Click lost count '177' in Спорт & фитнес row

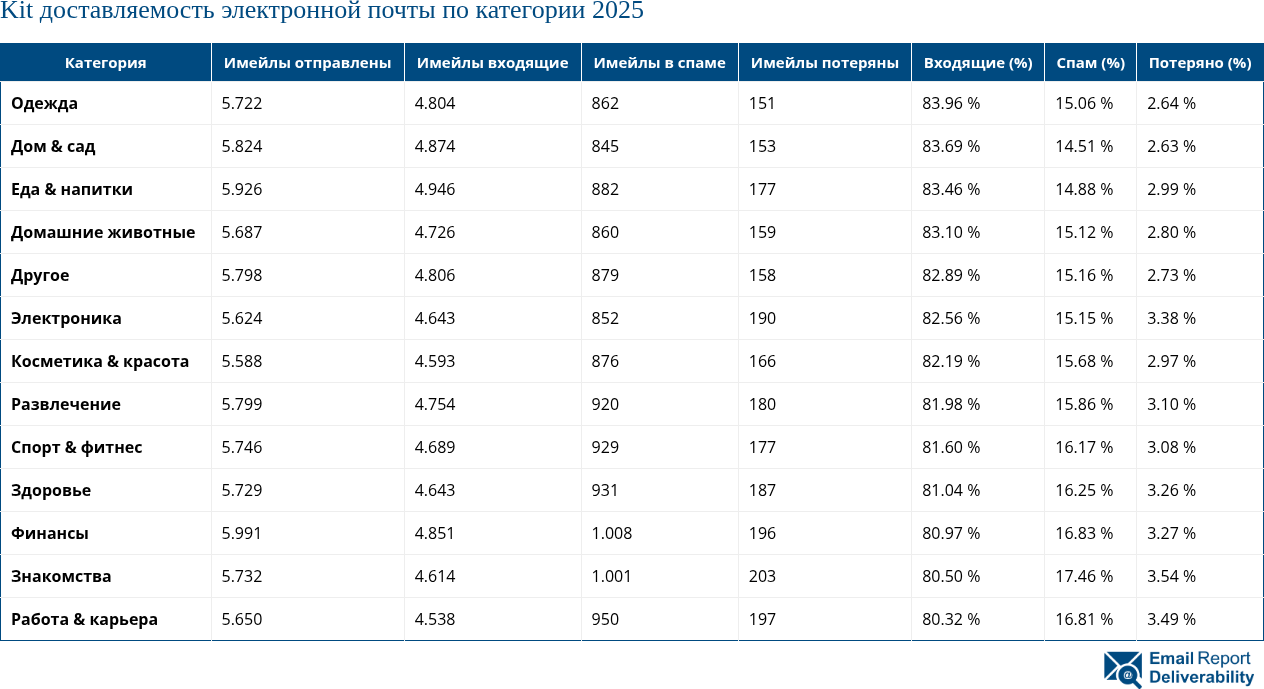762,447
